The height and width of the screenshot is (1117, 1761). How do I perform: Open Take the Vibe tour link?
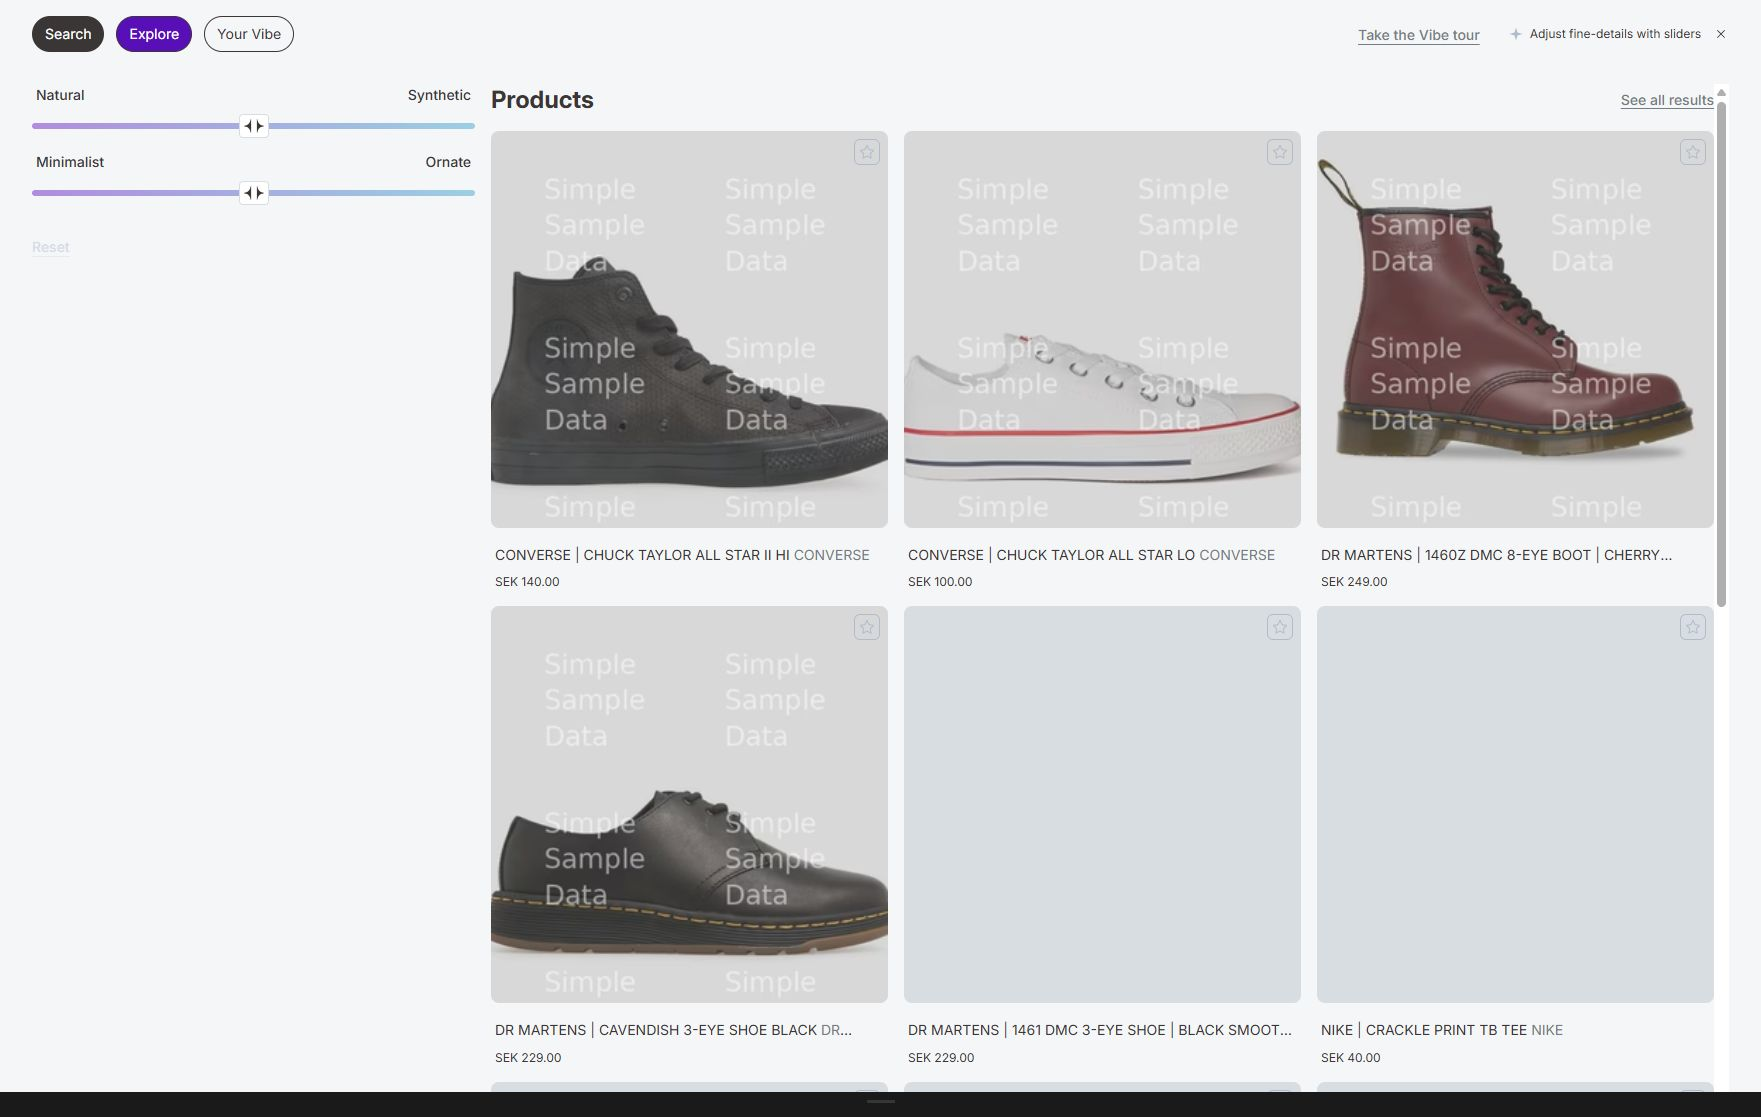1419,35
